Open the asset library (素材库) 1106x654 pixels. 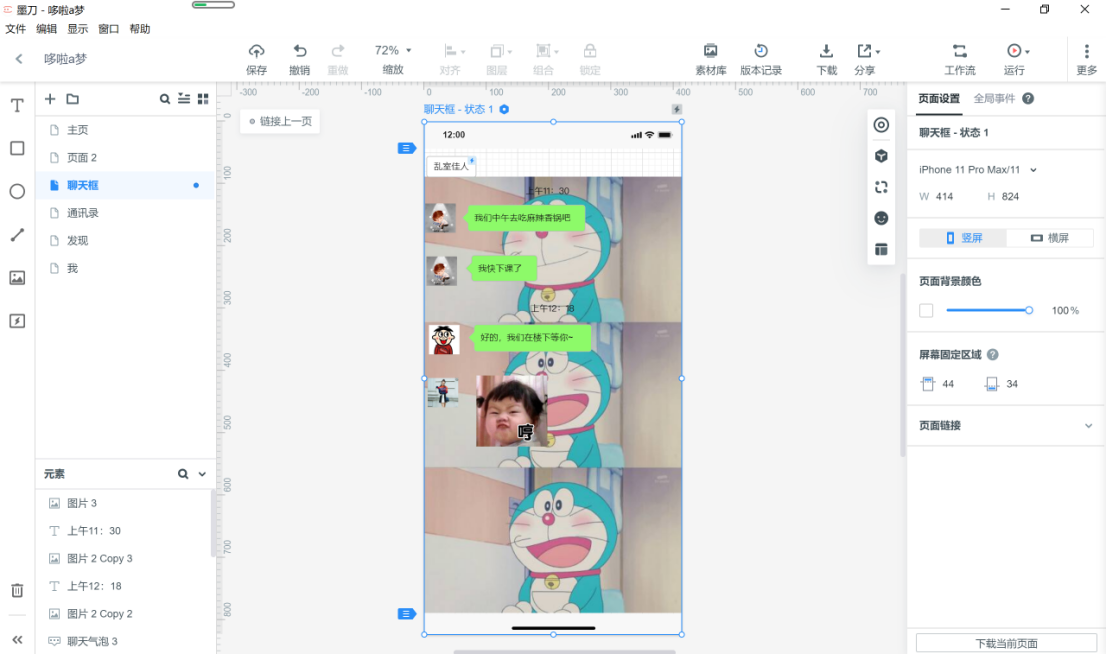[x=710, y=59]
